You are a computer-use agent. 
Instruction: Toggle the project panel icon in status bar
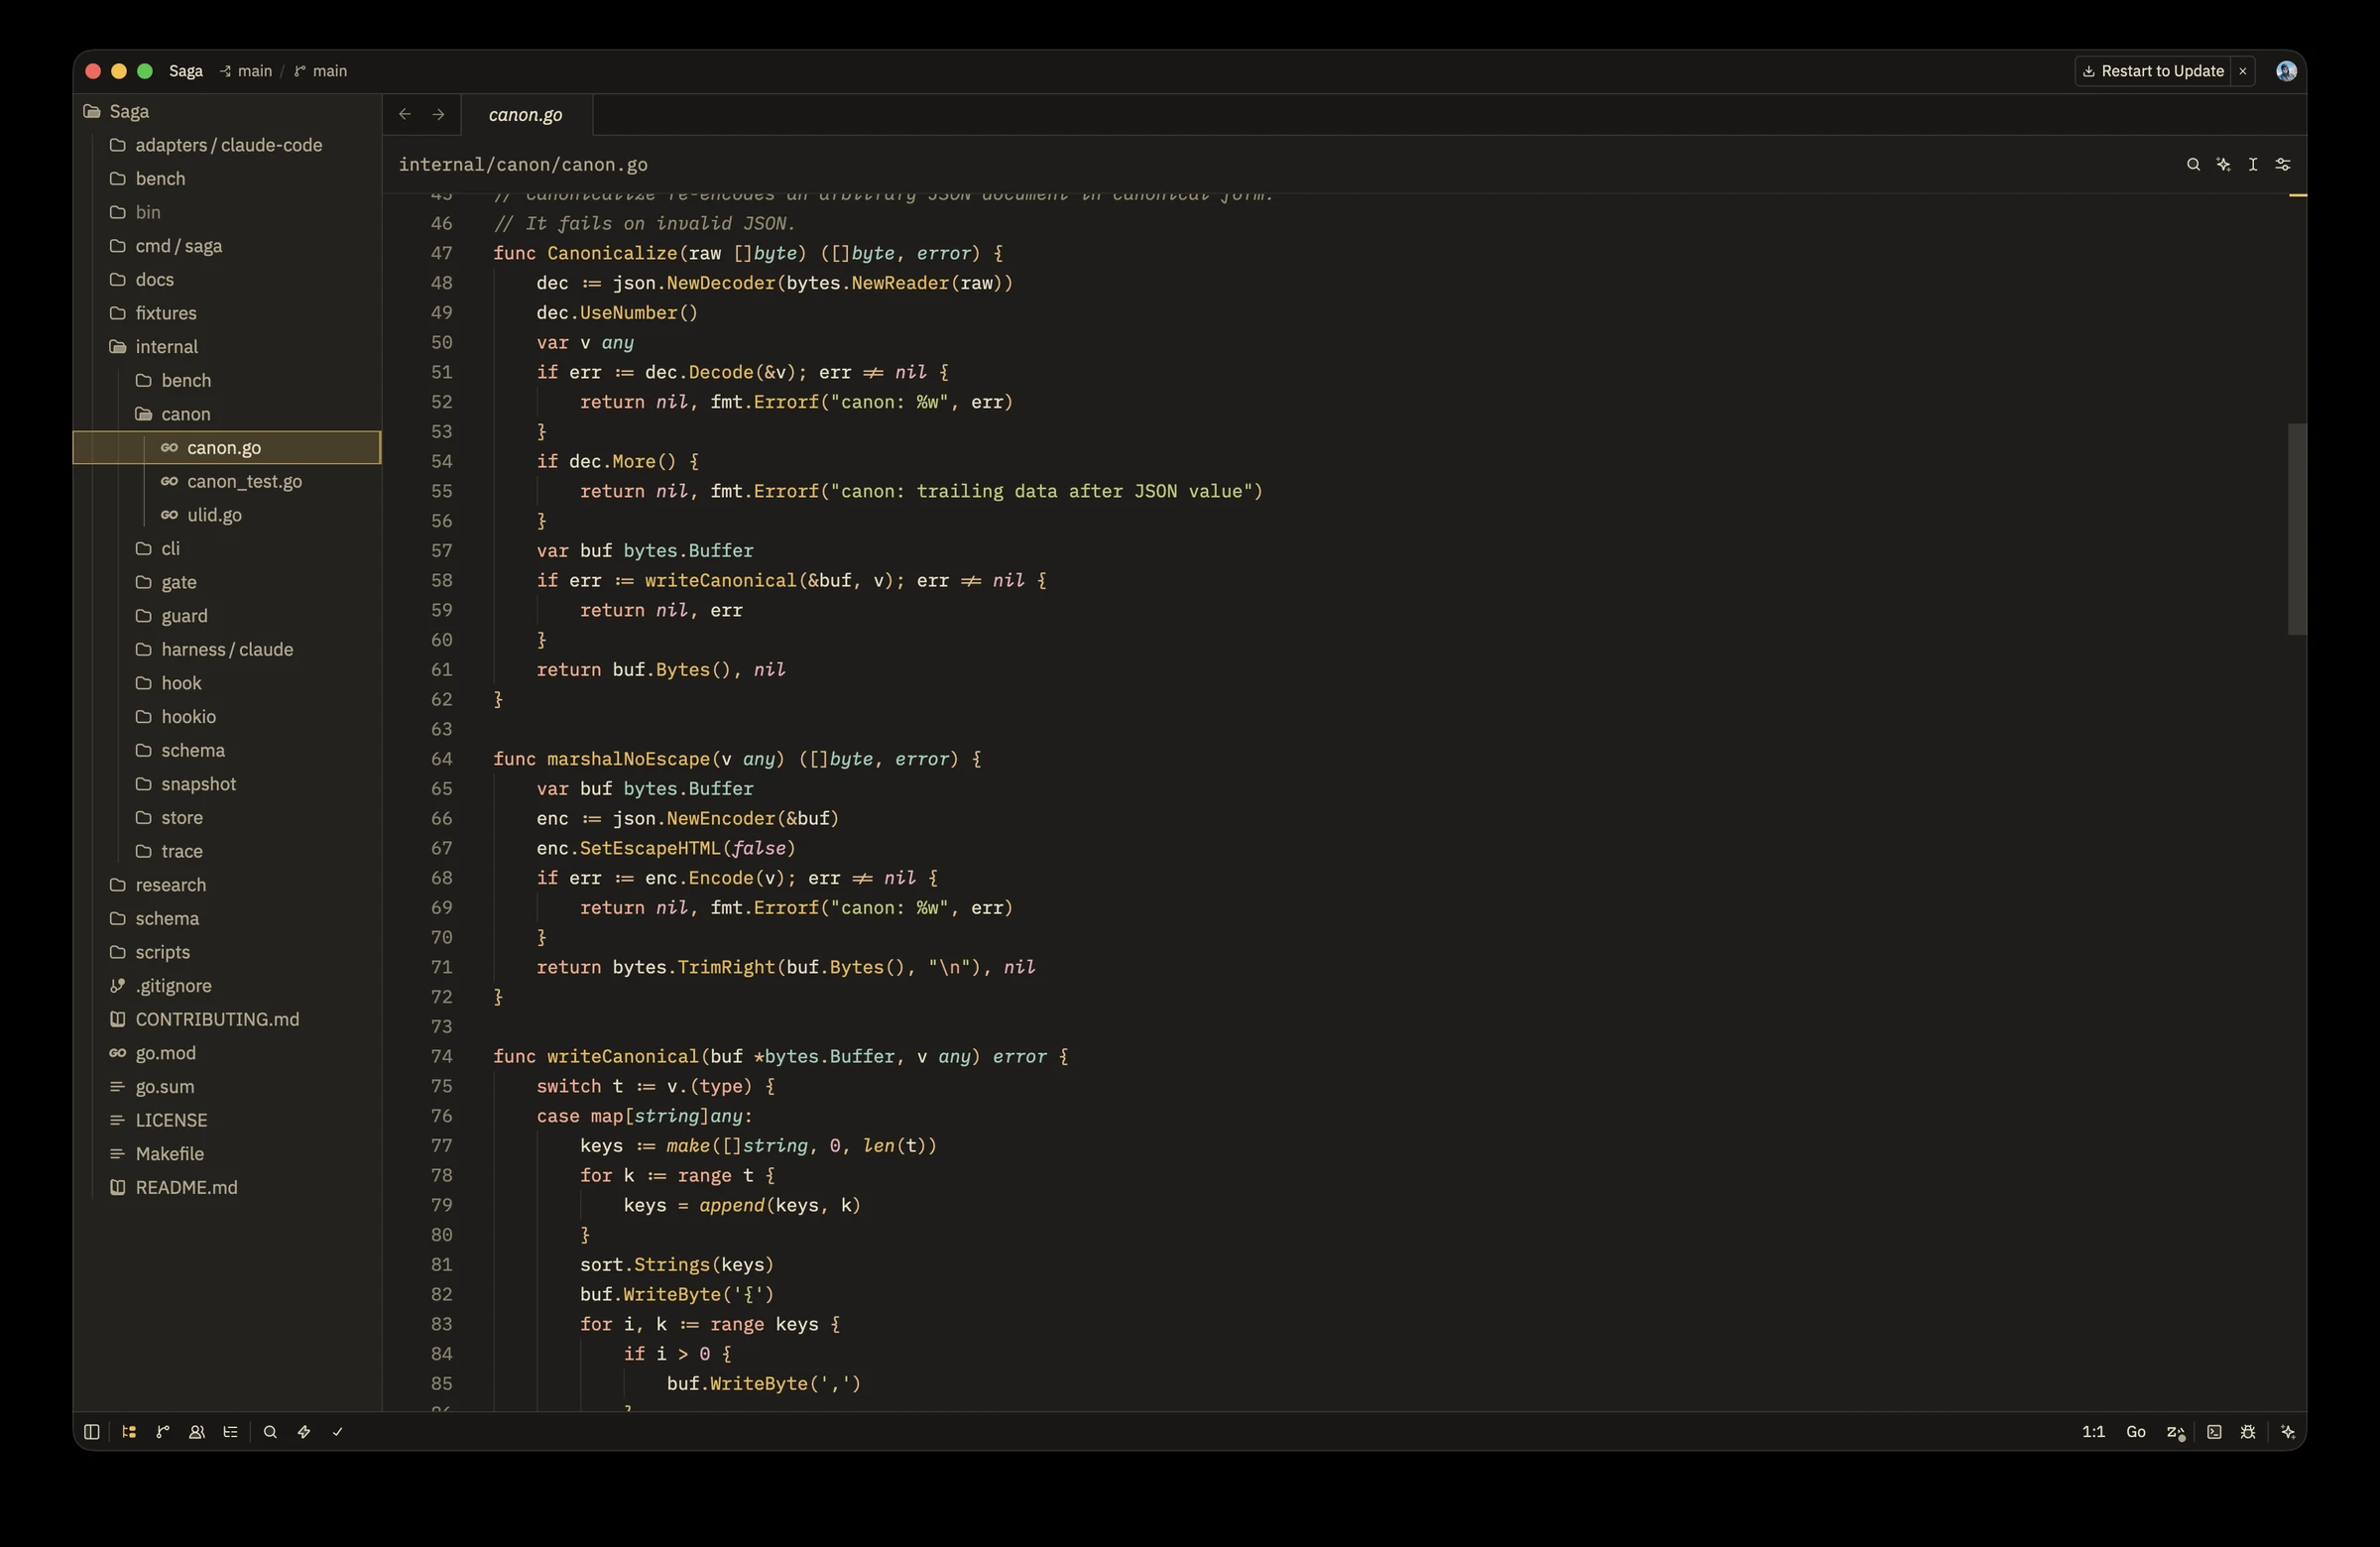pyautogui.click(x=129, y=1431)
